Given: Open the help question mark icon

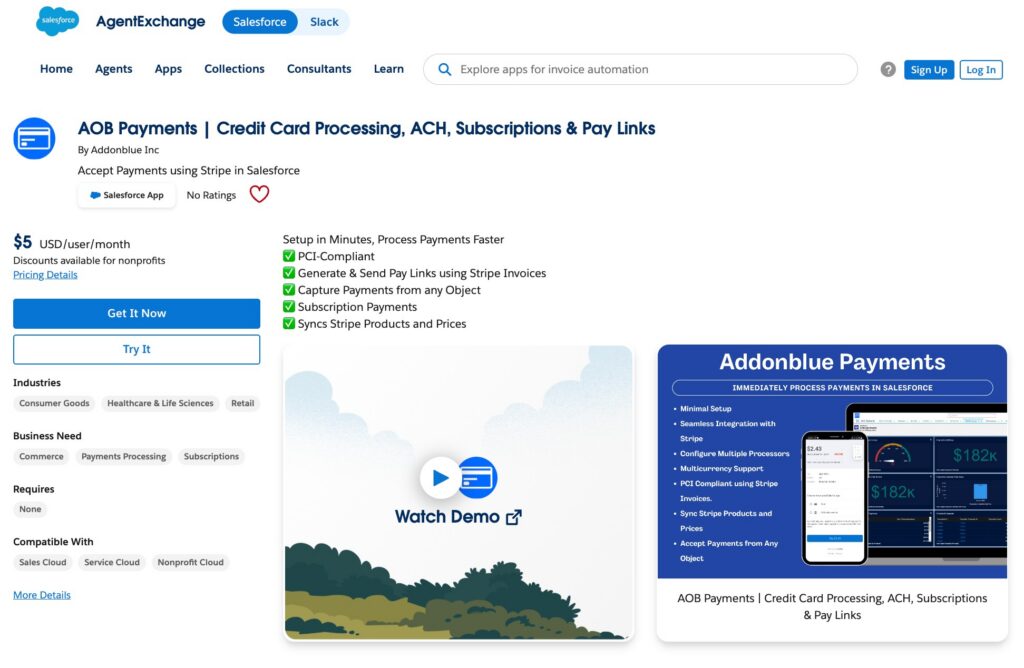Looking at the screenshot, I should pos(888,69).
